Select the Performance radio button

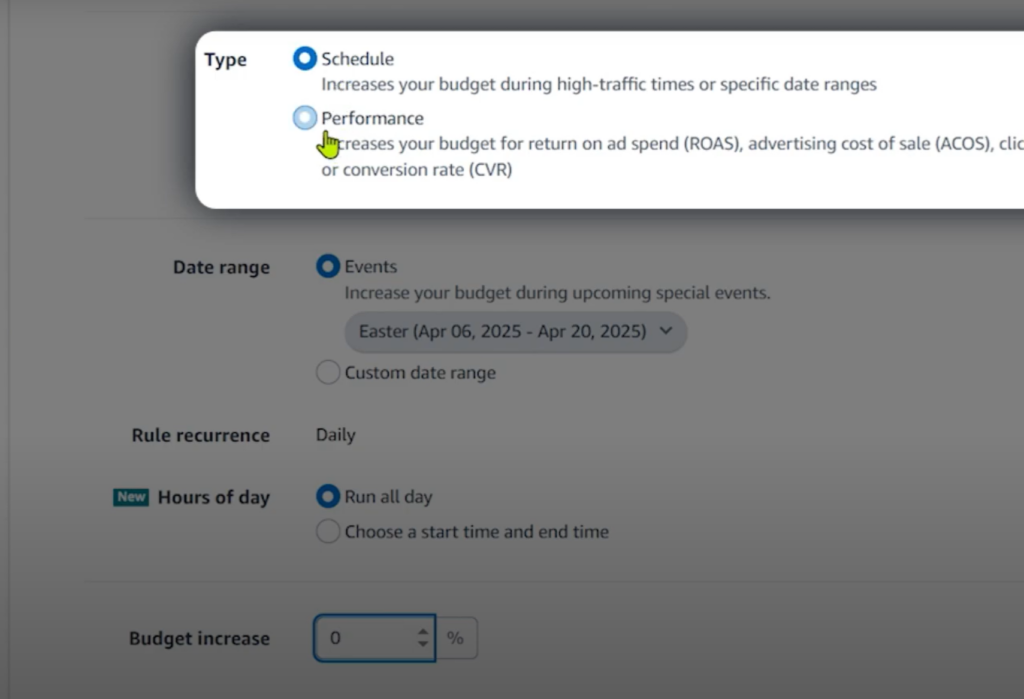(305, 118)
